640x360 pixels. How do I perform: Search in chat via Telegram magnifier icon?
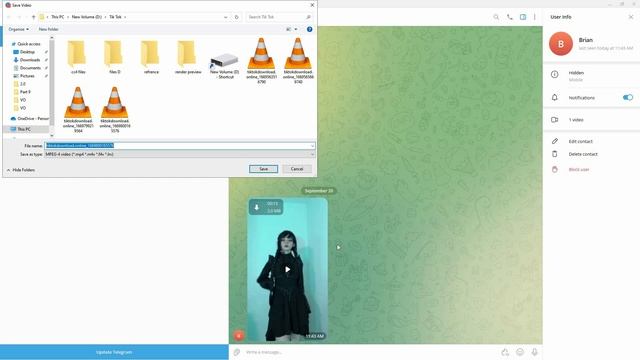tap(496, 17)
